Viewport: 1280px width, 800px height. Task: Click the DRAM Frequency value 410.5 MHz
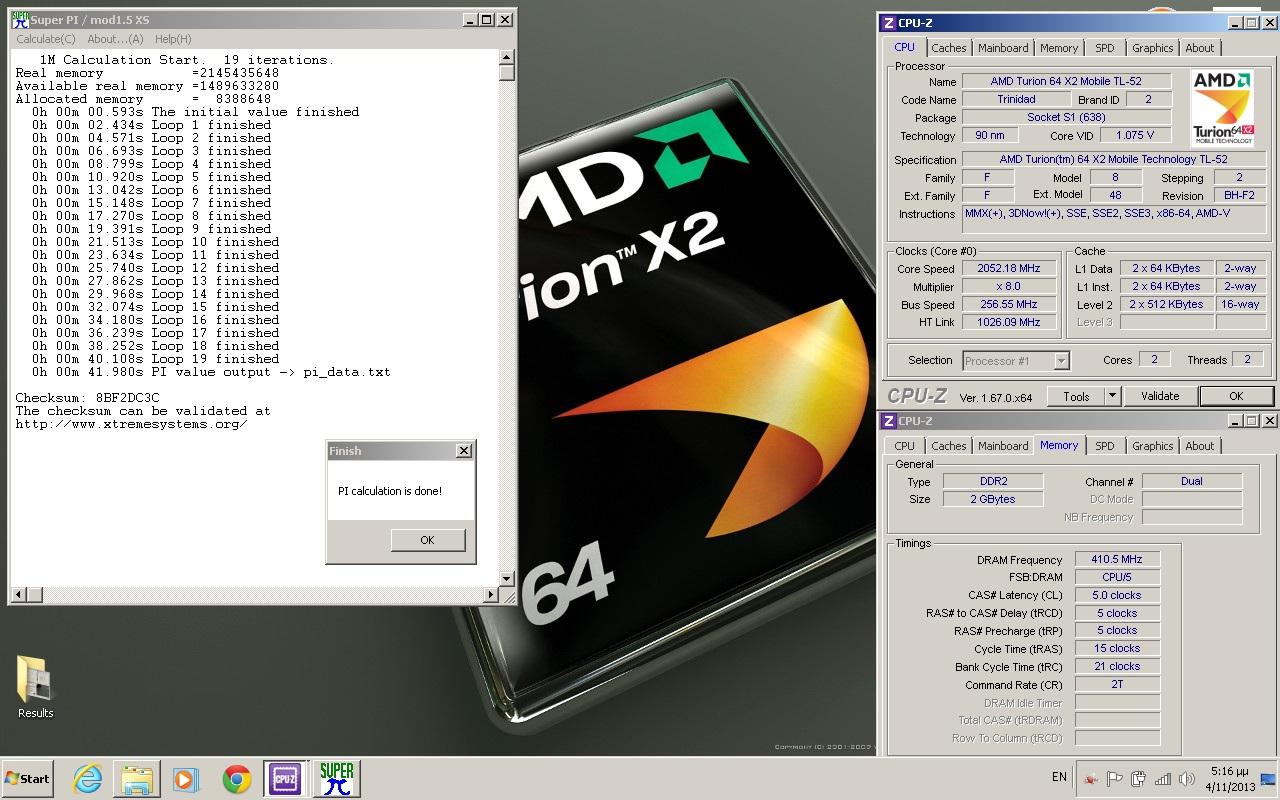click(x=1117, y=560)
